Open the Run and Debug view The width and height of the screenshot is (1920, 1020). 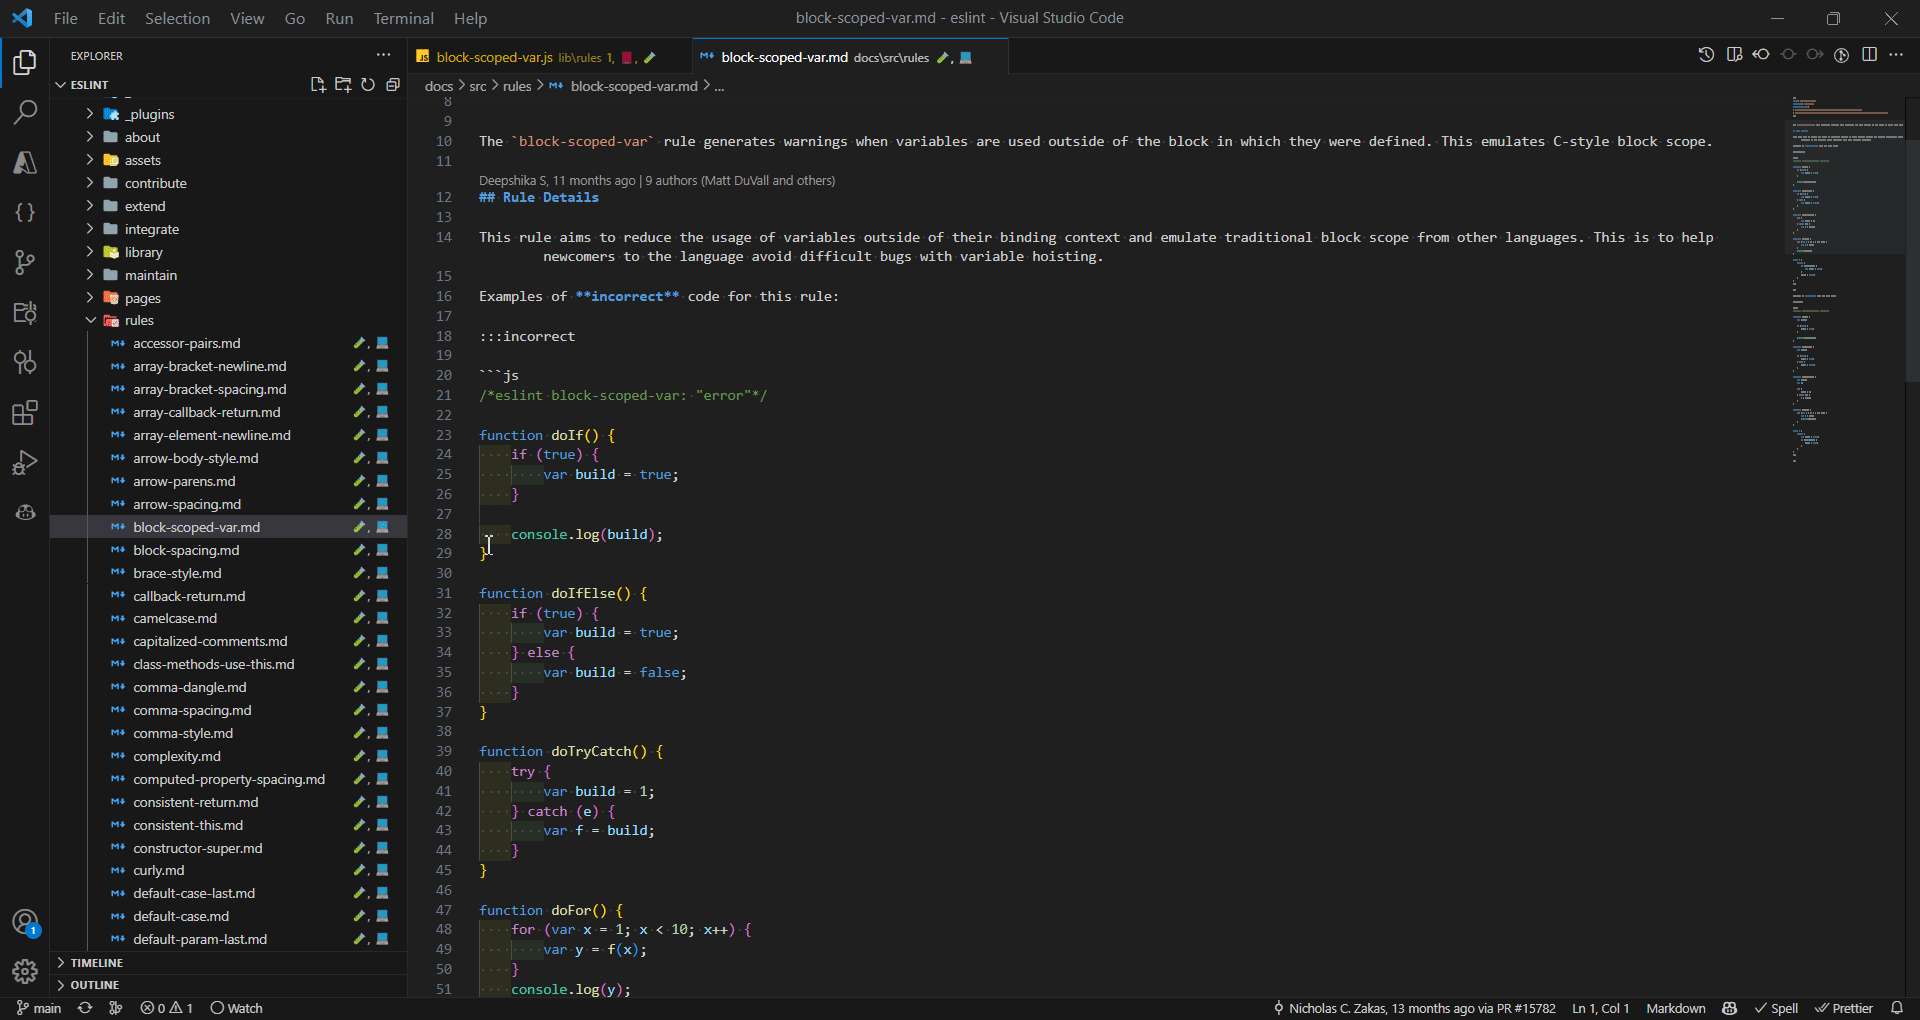[25, 462]
